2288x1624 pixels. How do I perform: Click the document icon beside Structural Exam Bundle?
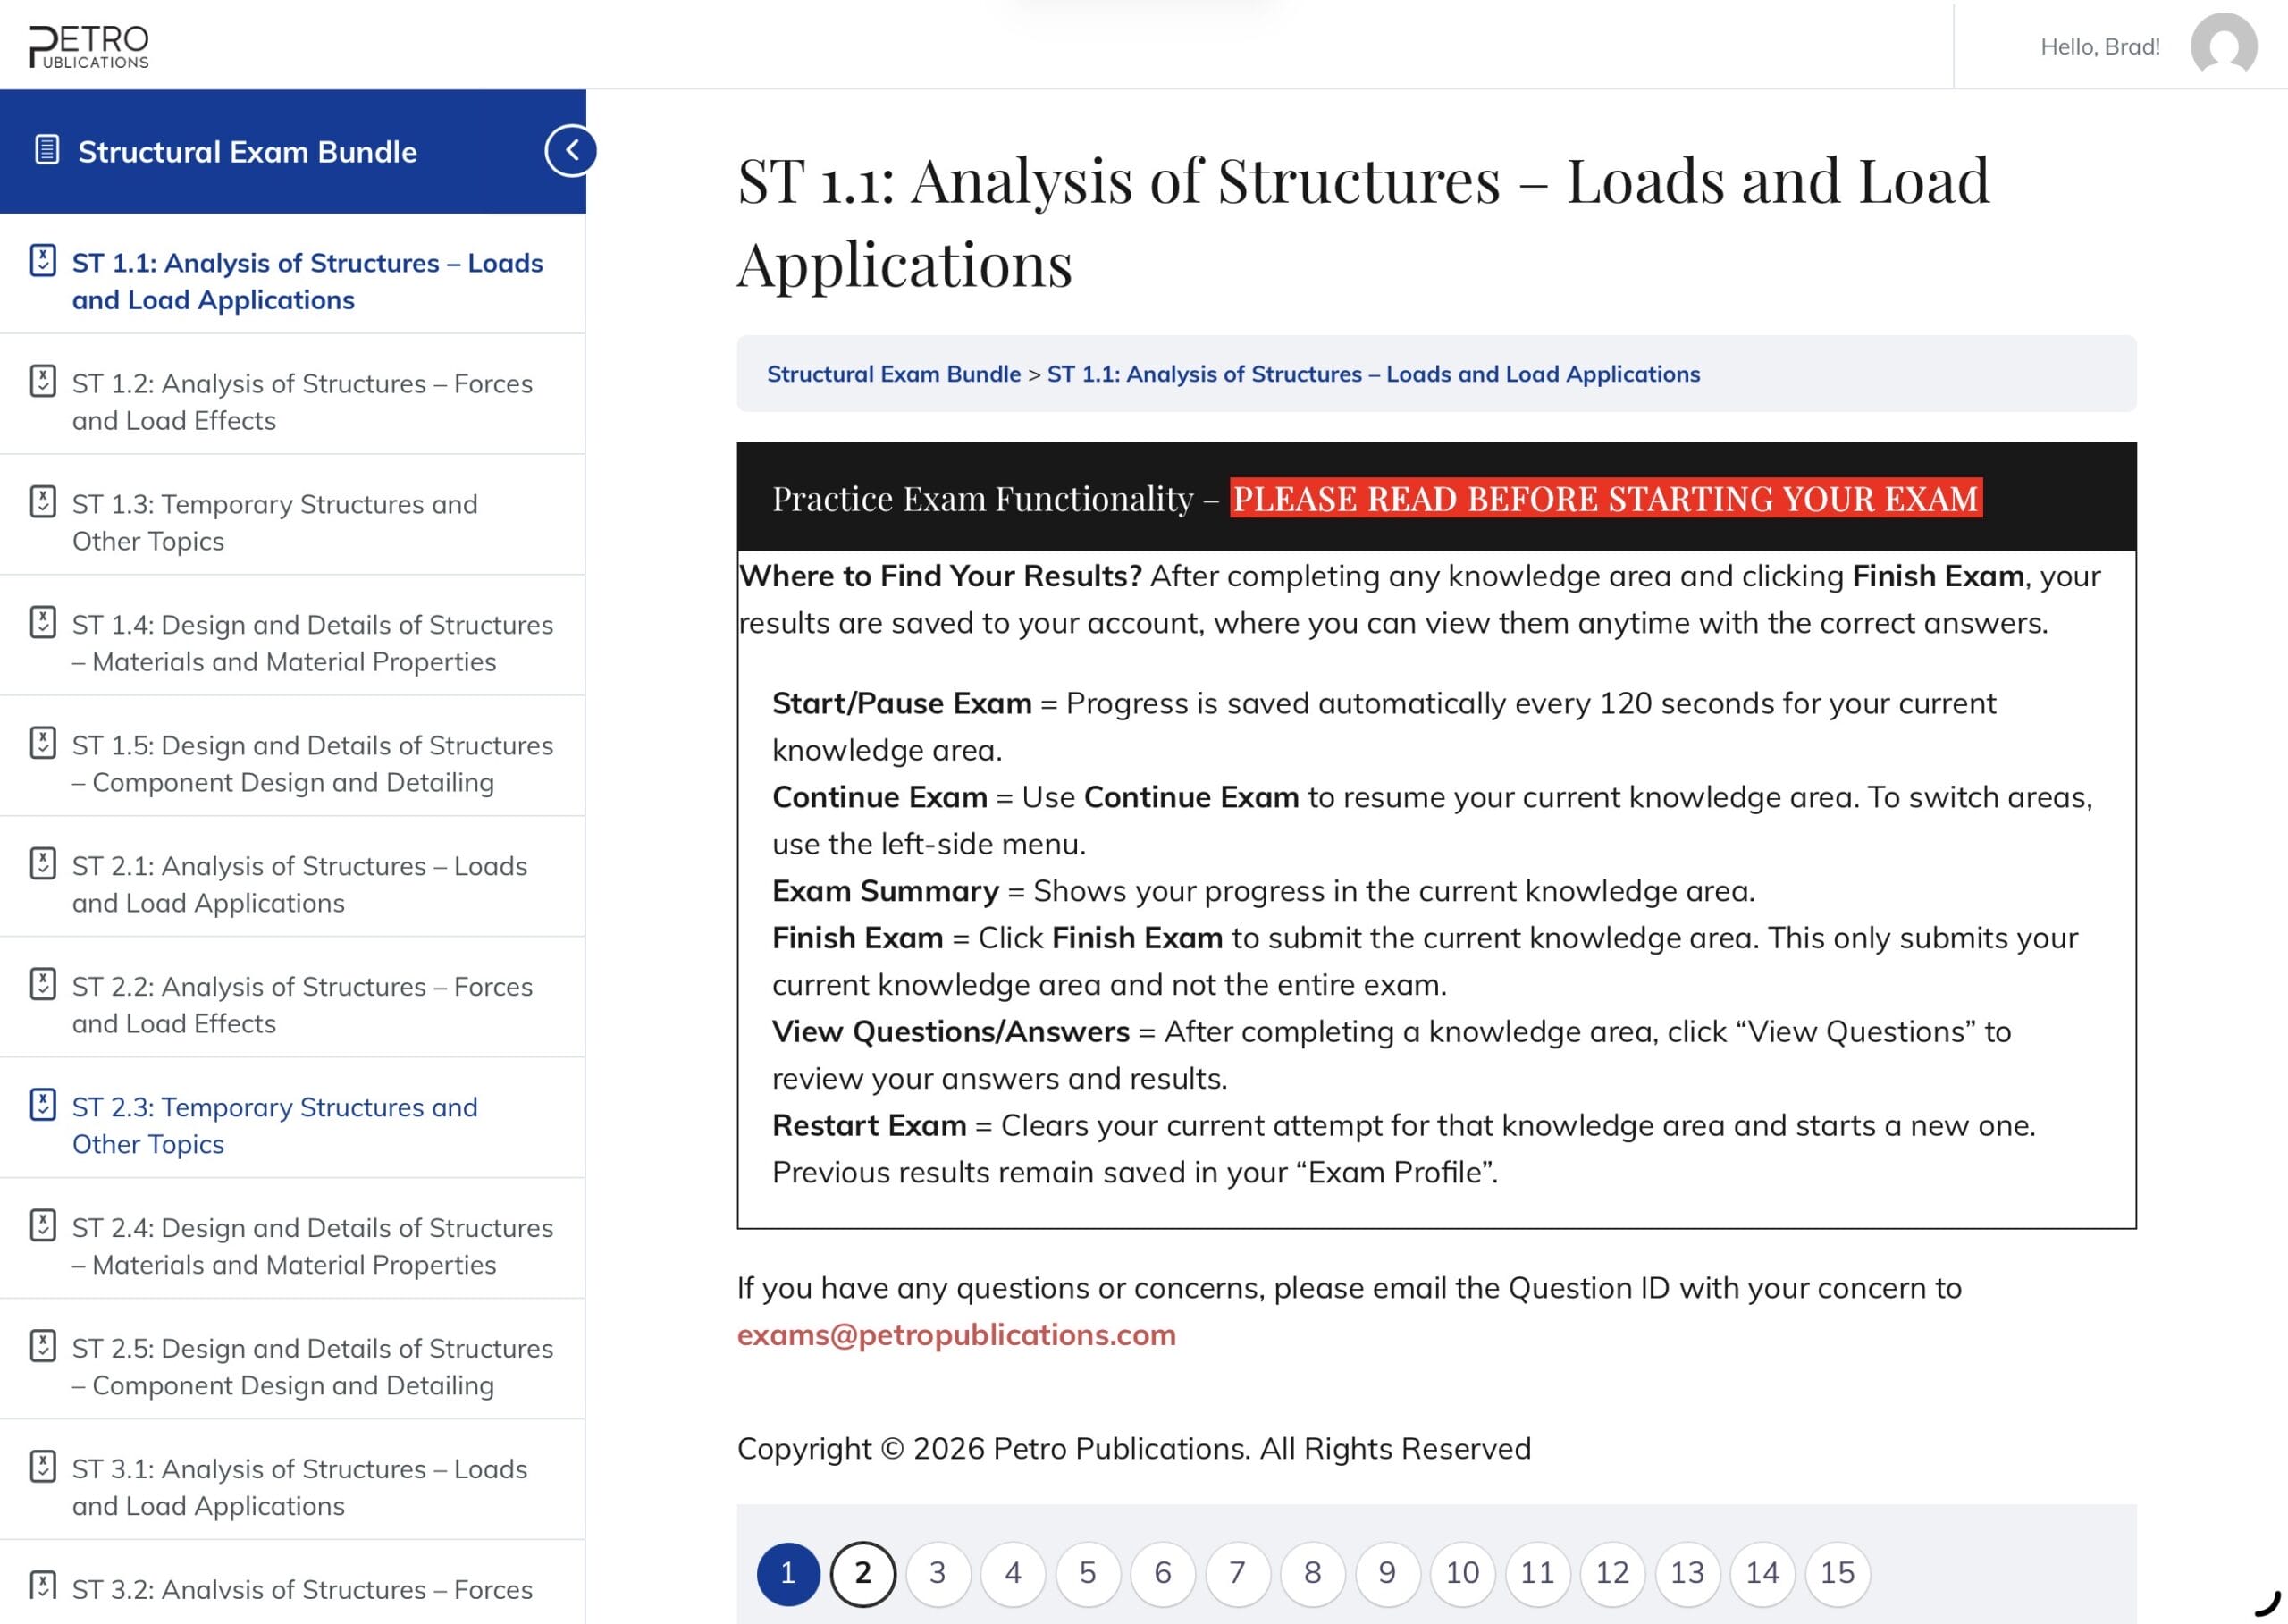(x=46, y=150)
